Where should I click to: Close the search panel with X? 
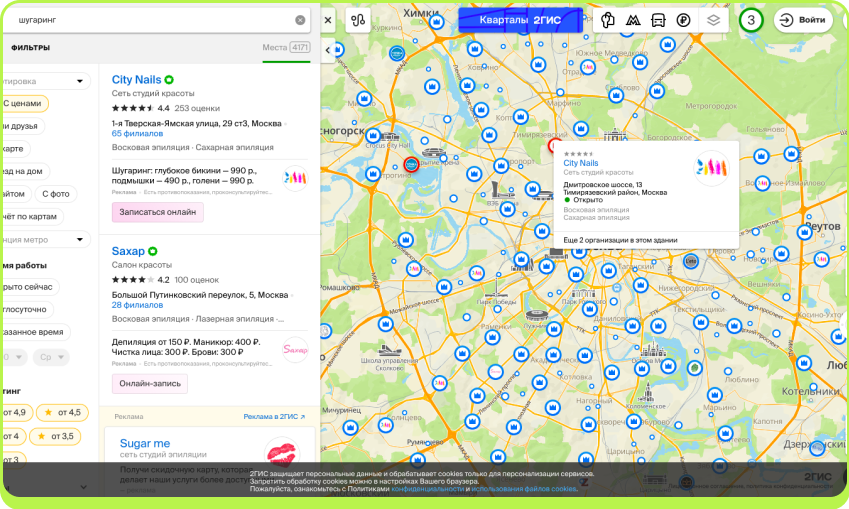328,20
